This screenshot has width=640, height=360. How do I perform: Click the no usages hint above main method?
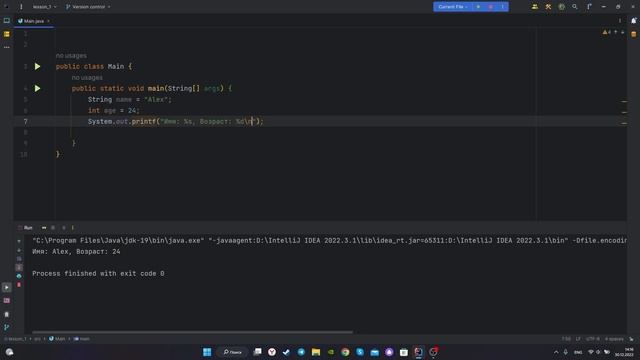(x=87, y=78)
